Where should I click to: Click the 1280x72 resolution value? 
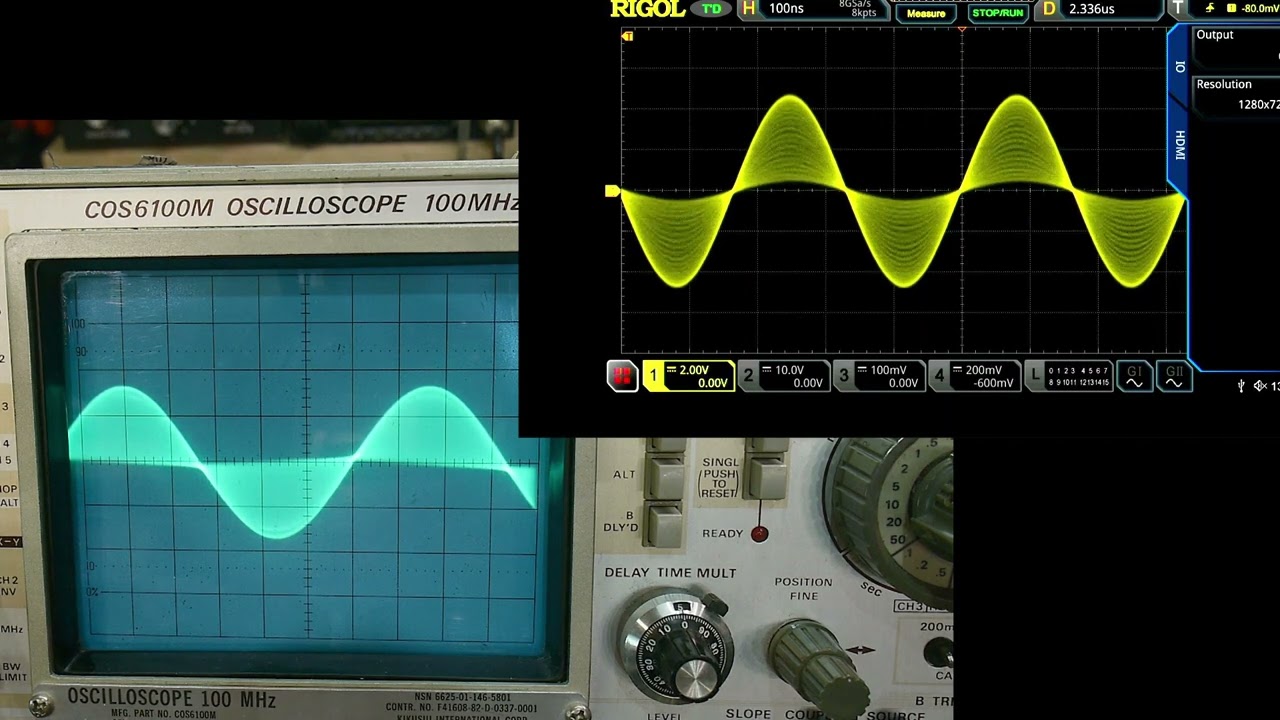(x=1258, y=105)
